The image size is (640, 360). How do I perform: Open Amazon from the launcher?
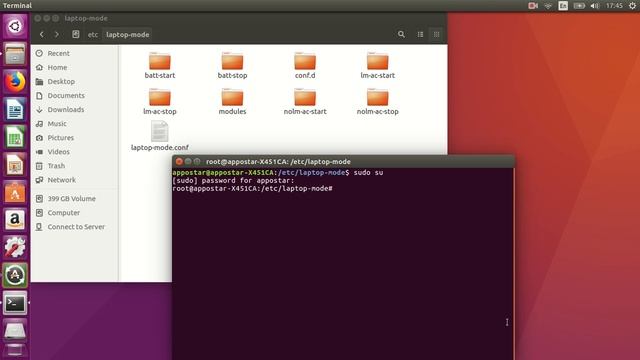[x=15, y=220]
